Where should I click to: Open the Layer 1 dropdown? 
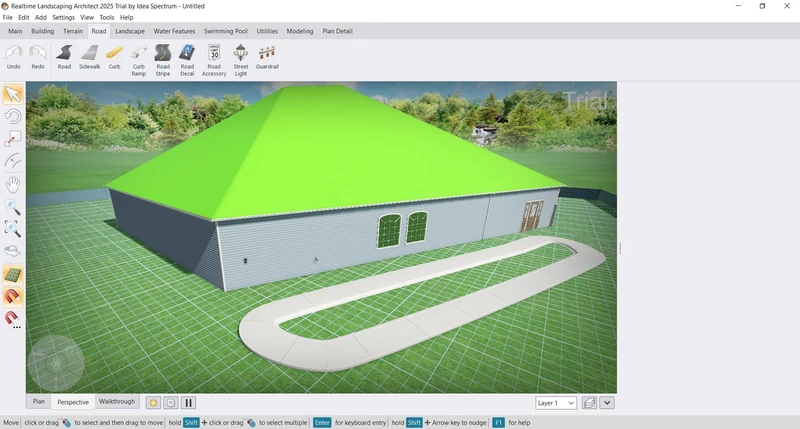click(556, 403)
